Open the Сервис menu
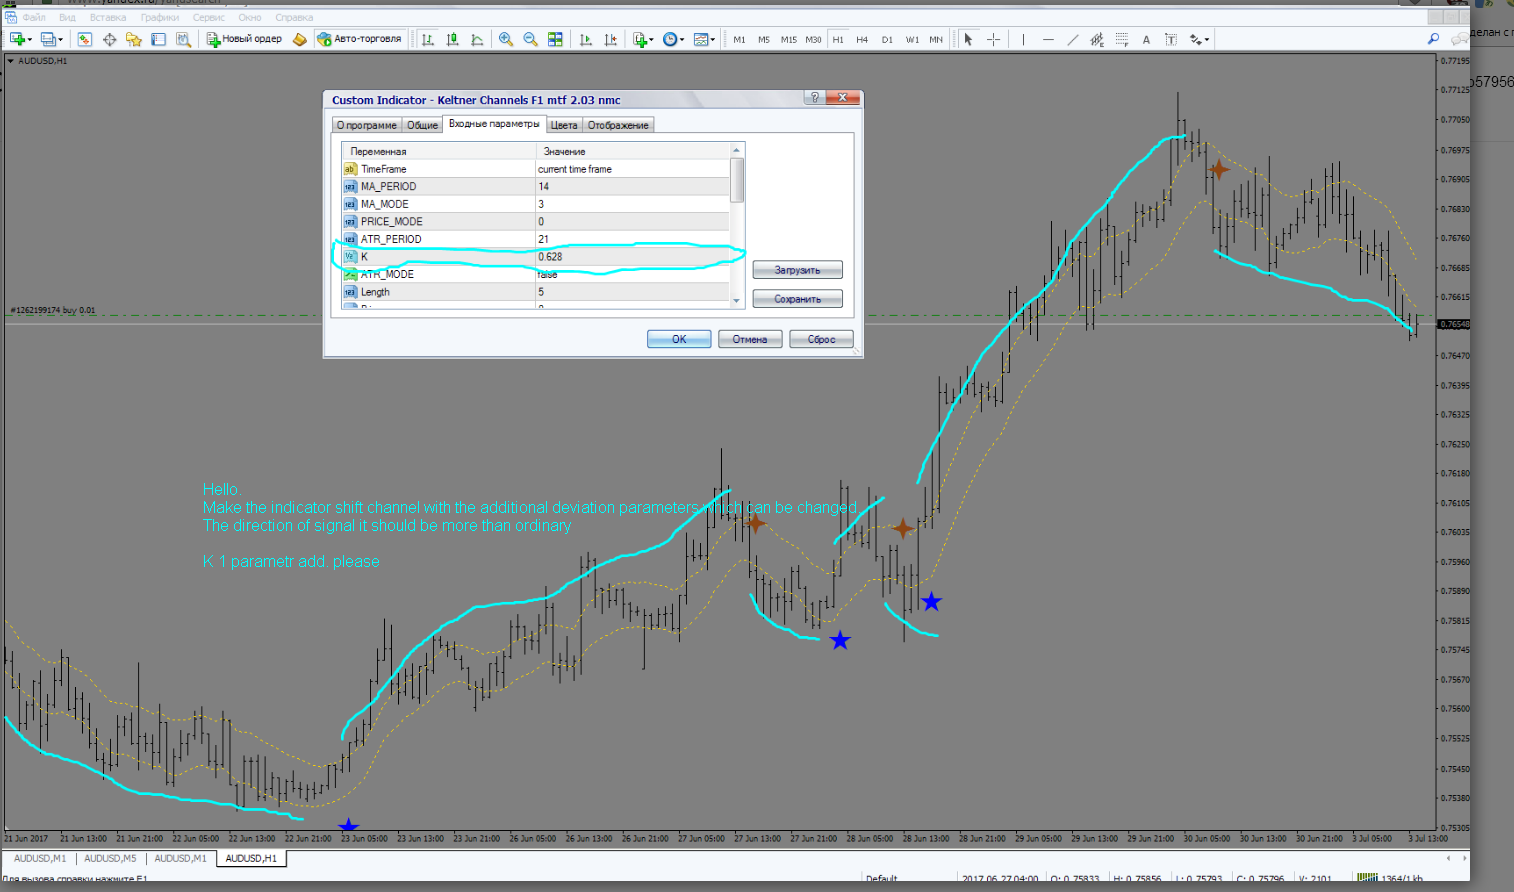 point(209,17)
